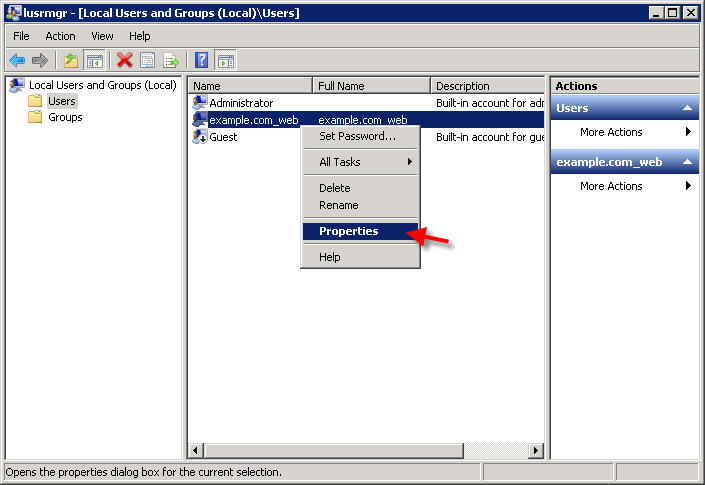
Task: Choose Delete from the context menu
Action: (361, 188)
